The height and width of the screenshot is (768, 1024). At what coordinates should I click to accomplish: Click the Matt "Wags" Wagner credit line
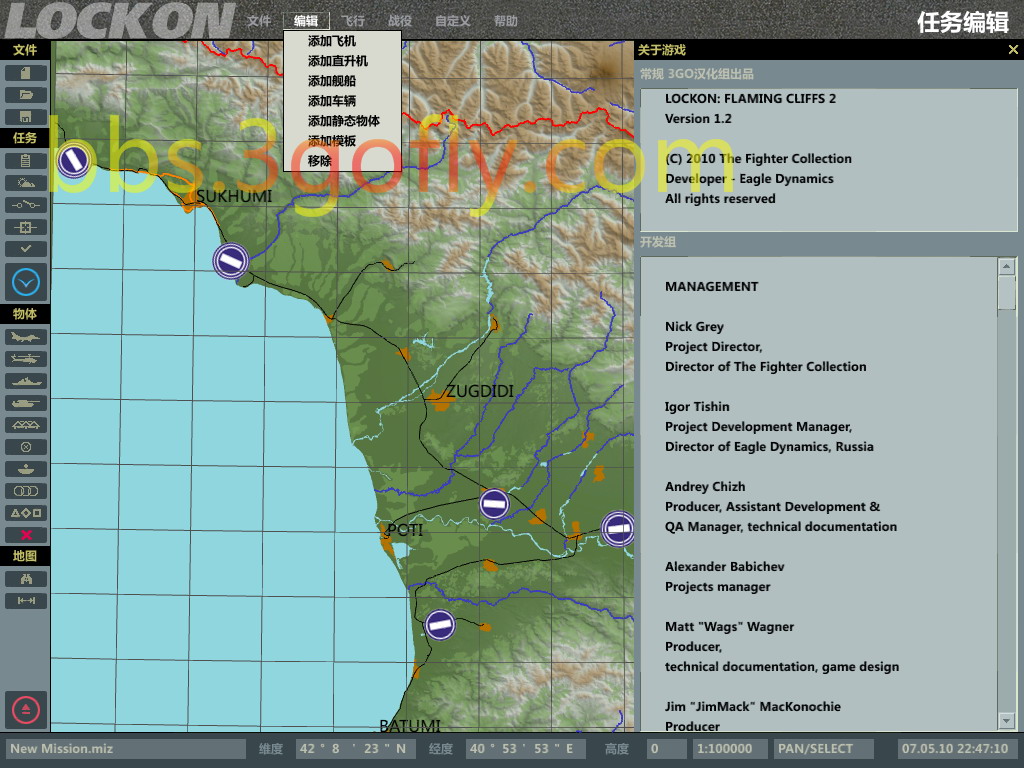pos(729,627)
